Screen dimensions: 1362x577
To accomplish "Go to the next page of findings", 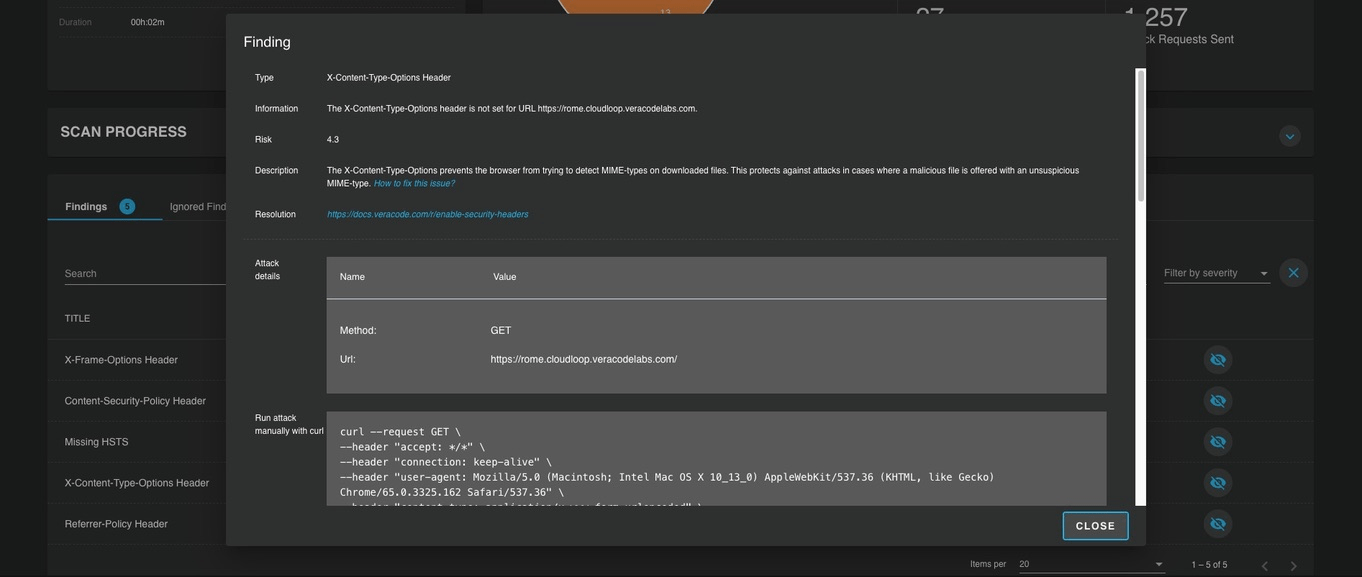I will pos(1292,566).
